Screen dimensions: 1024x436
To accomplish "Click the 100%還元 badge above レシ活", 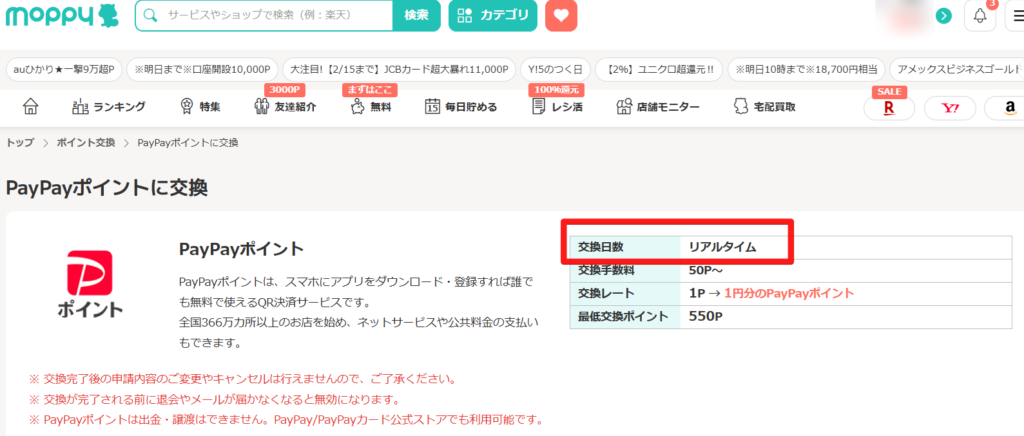I will click(556, 90).
